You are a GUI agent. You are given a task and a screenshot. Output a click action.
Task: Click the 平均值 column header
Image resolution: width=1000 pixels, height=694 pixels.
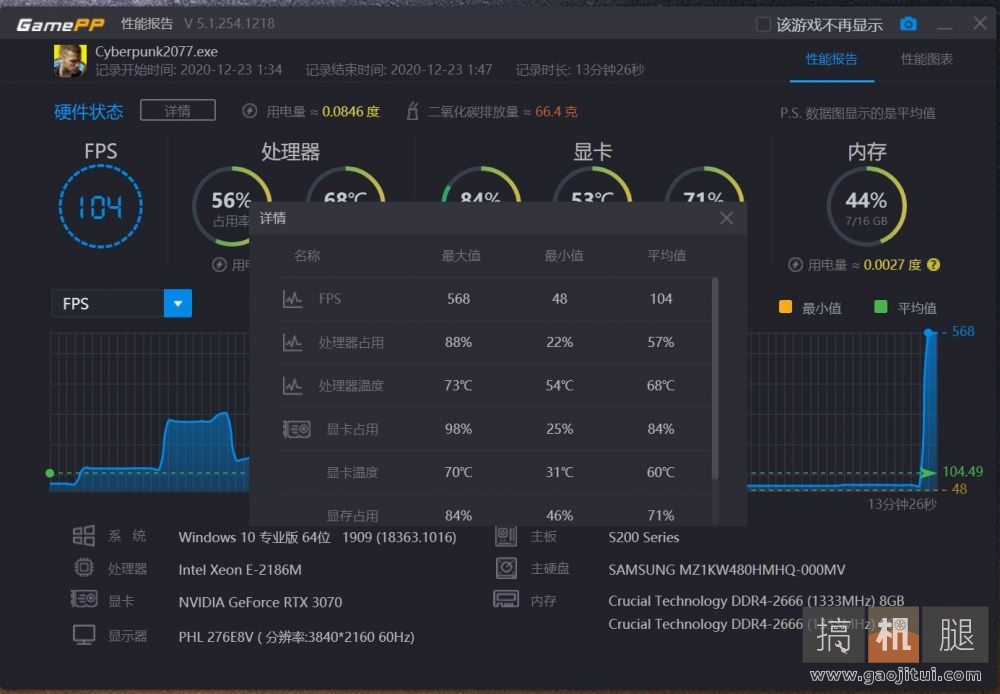click(666, 256)
